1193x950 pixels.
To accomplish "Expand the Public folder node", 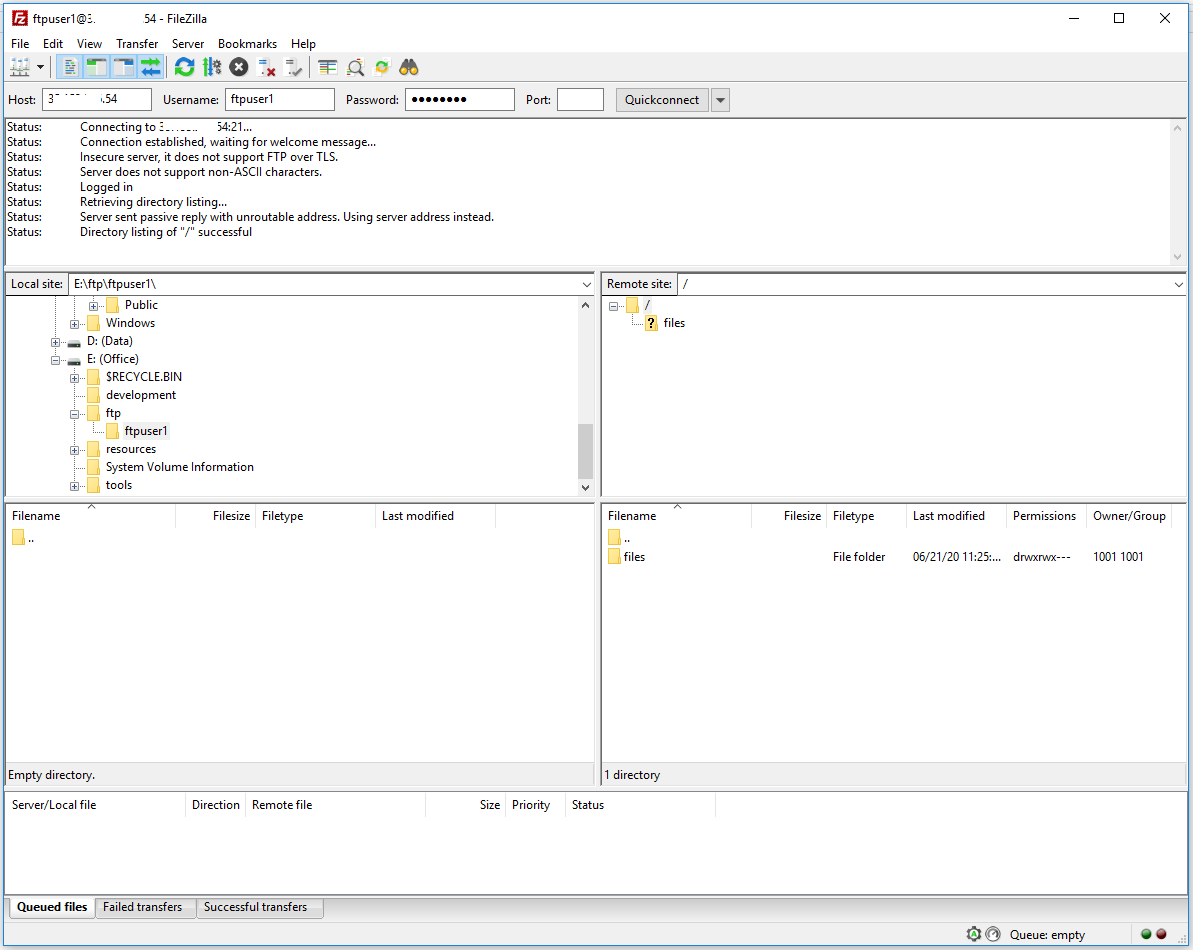I will 93,306.
